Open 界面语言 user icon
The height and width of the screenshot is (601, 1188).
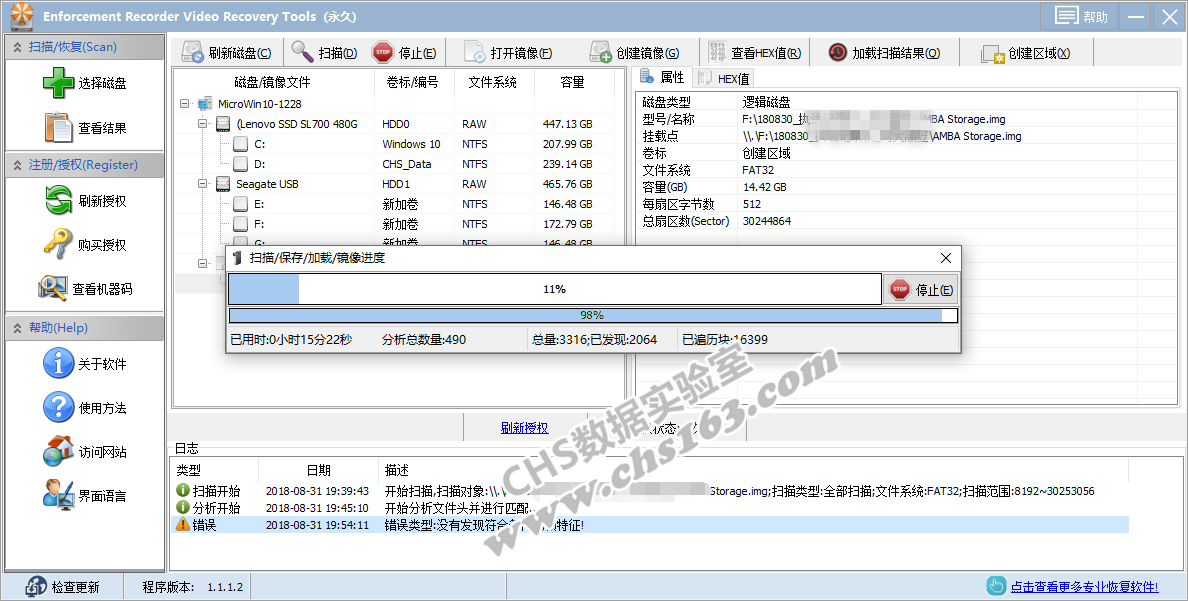tap(58, 495)
